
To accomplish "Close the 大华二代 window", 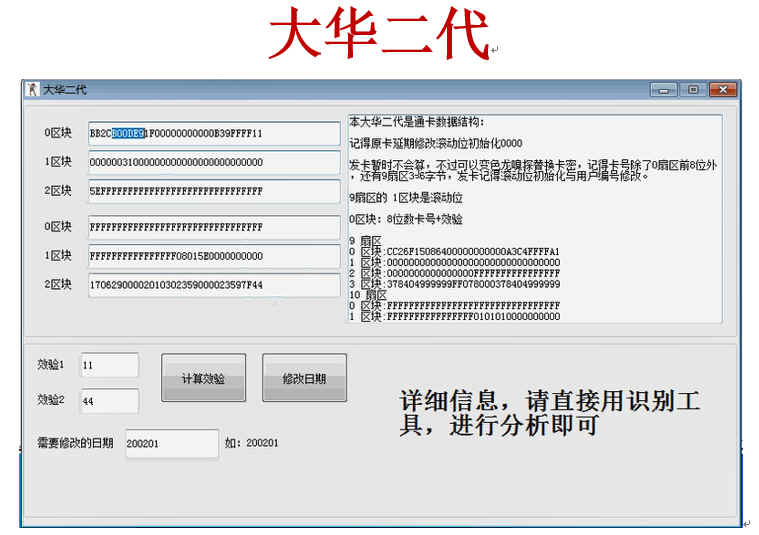I will pos(721,90).
